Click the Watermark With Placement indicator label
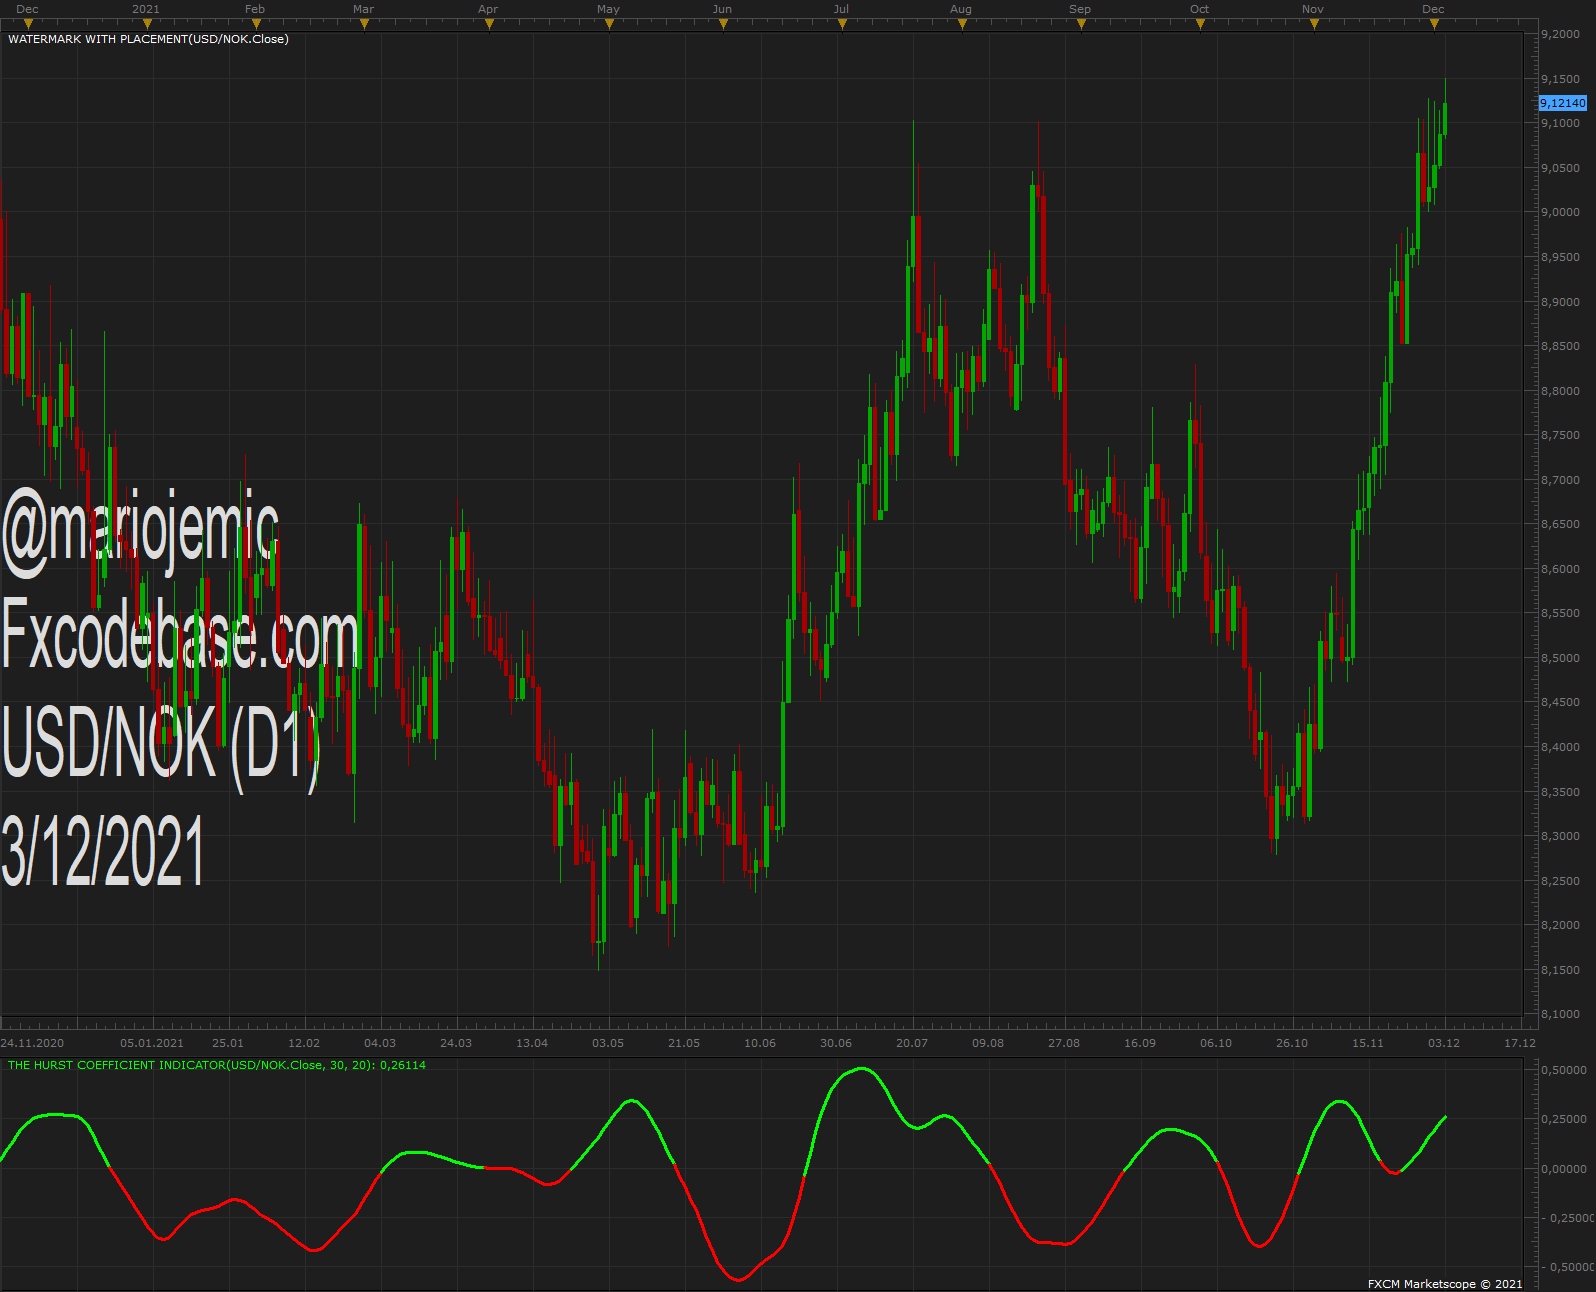Screen dimensions: 1596x1292 point(148,39)
